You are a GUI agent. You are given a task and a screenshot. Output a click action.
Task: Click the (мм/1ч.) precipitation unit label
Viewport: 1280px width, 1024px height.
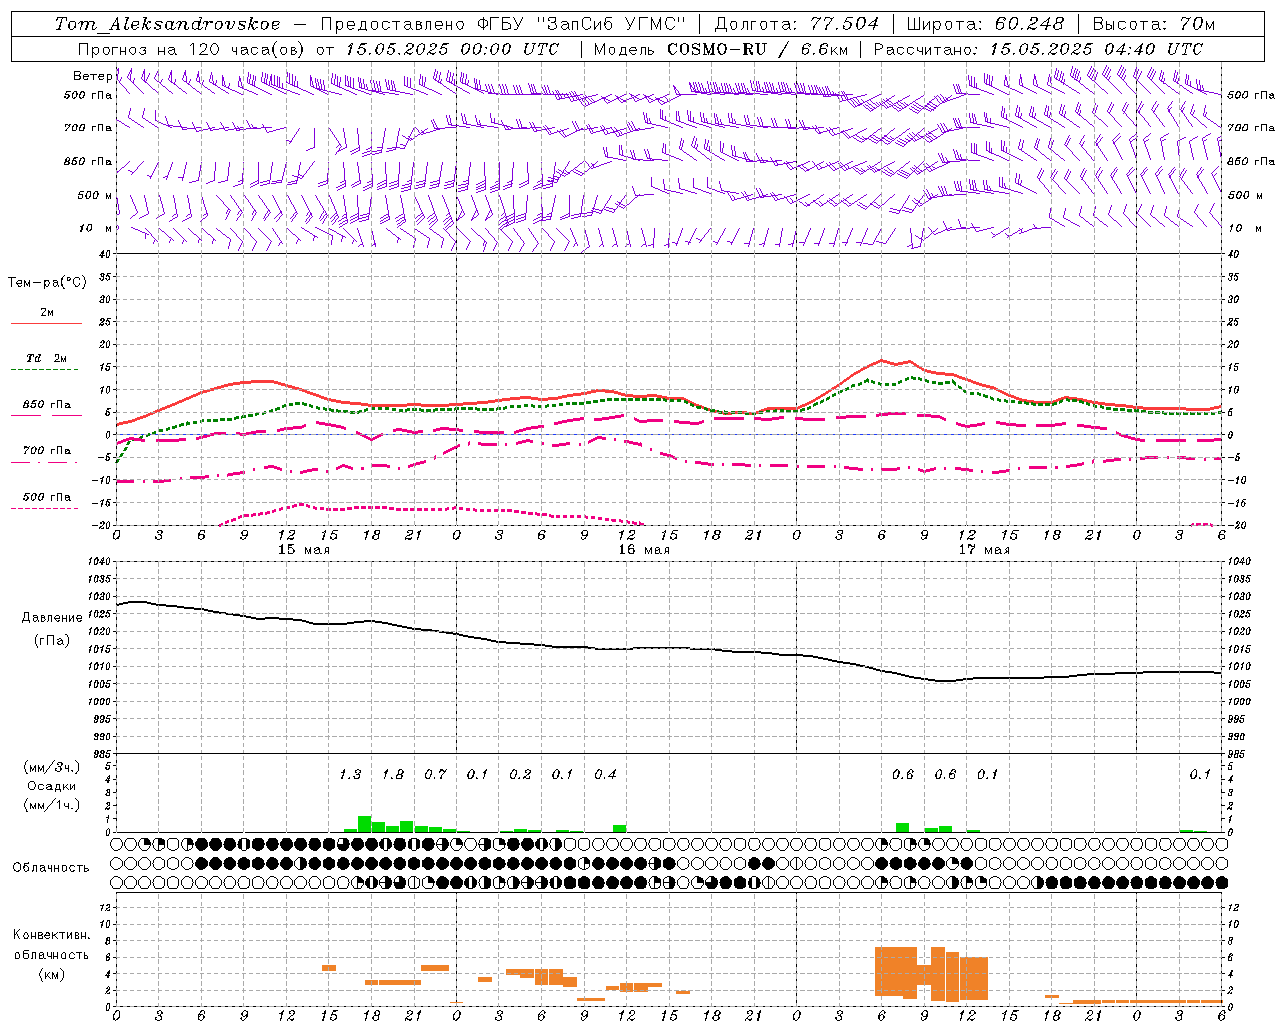[51, 805]
